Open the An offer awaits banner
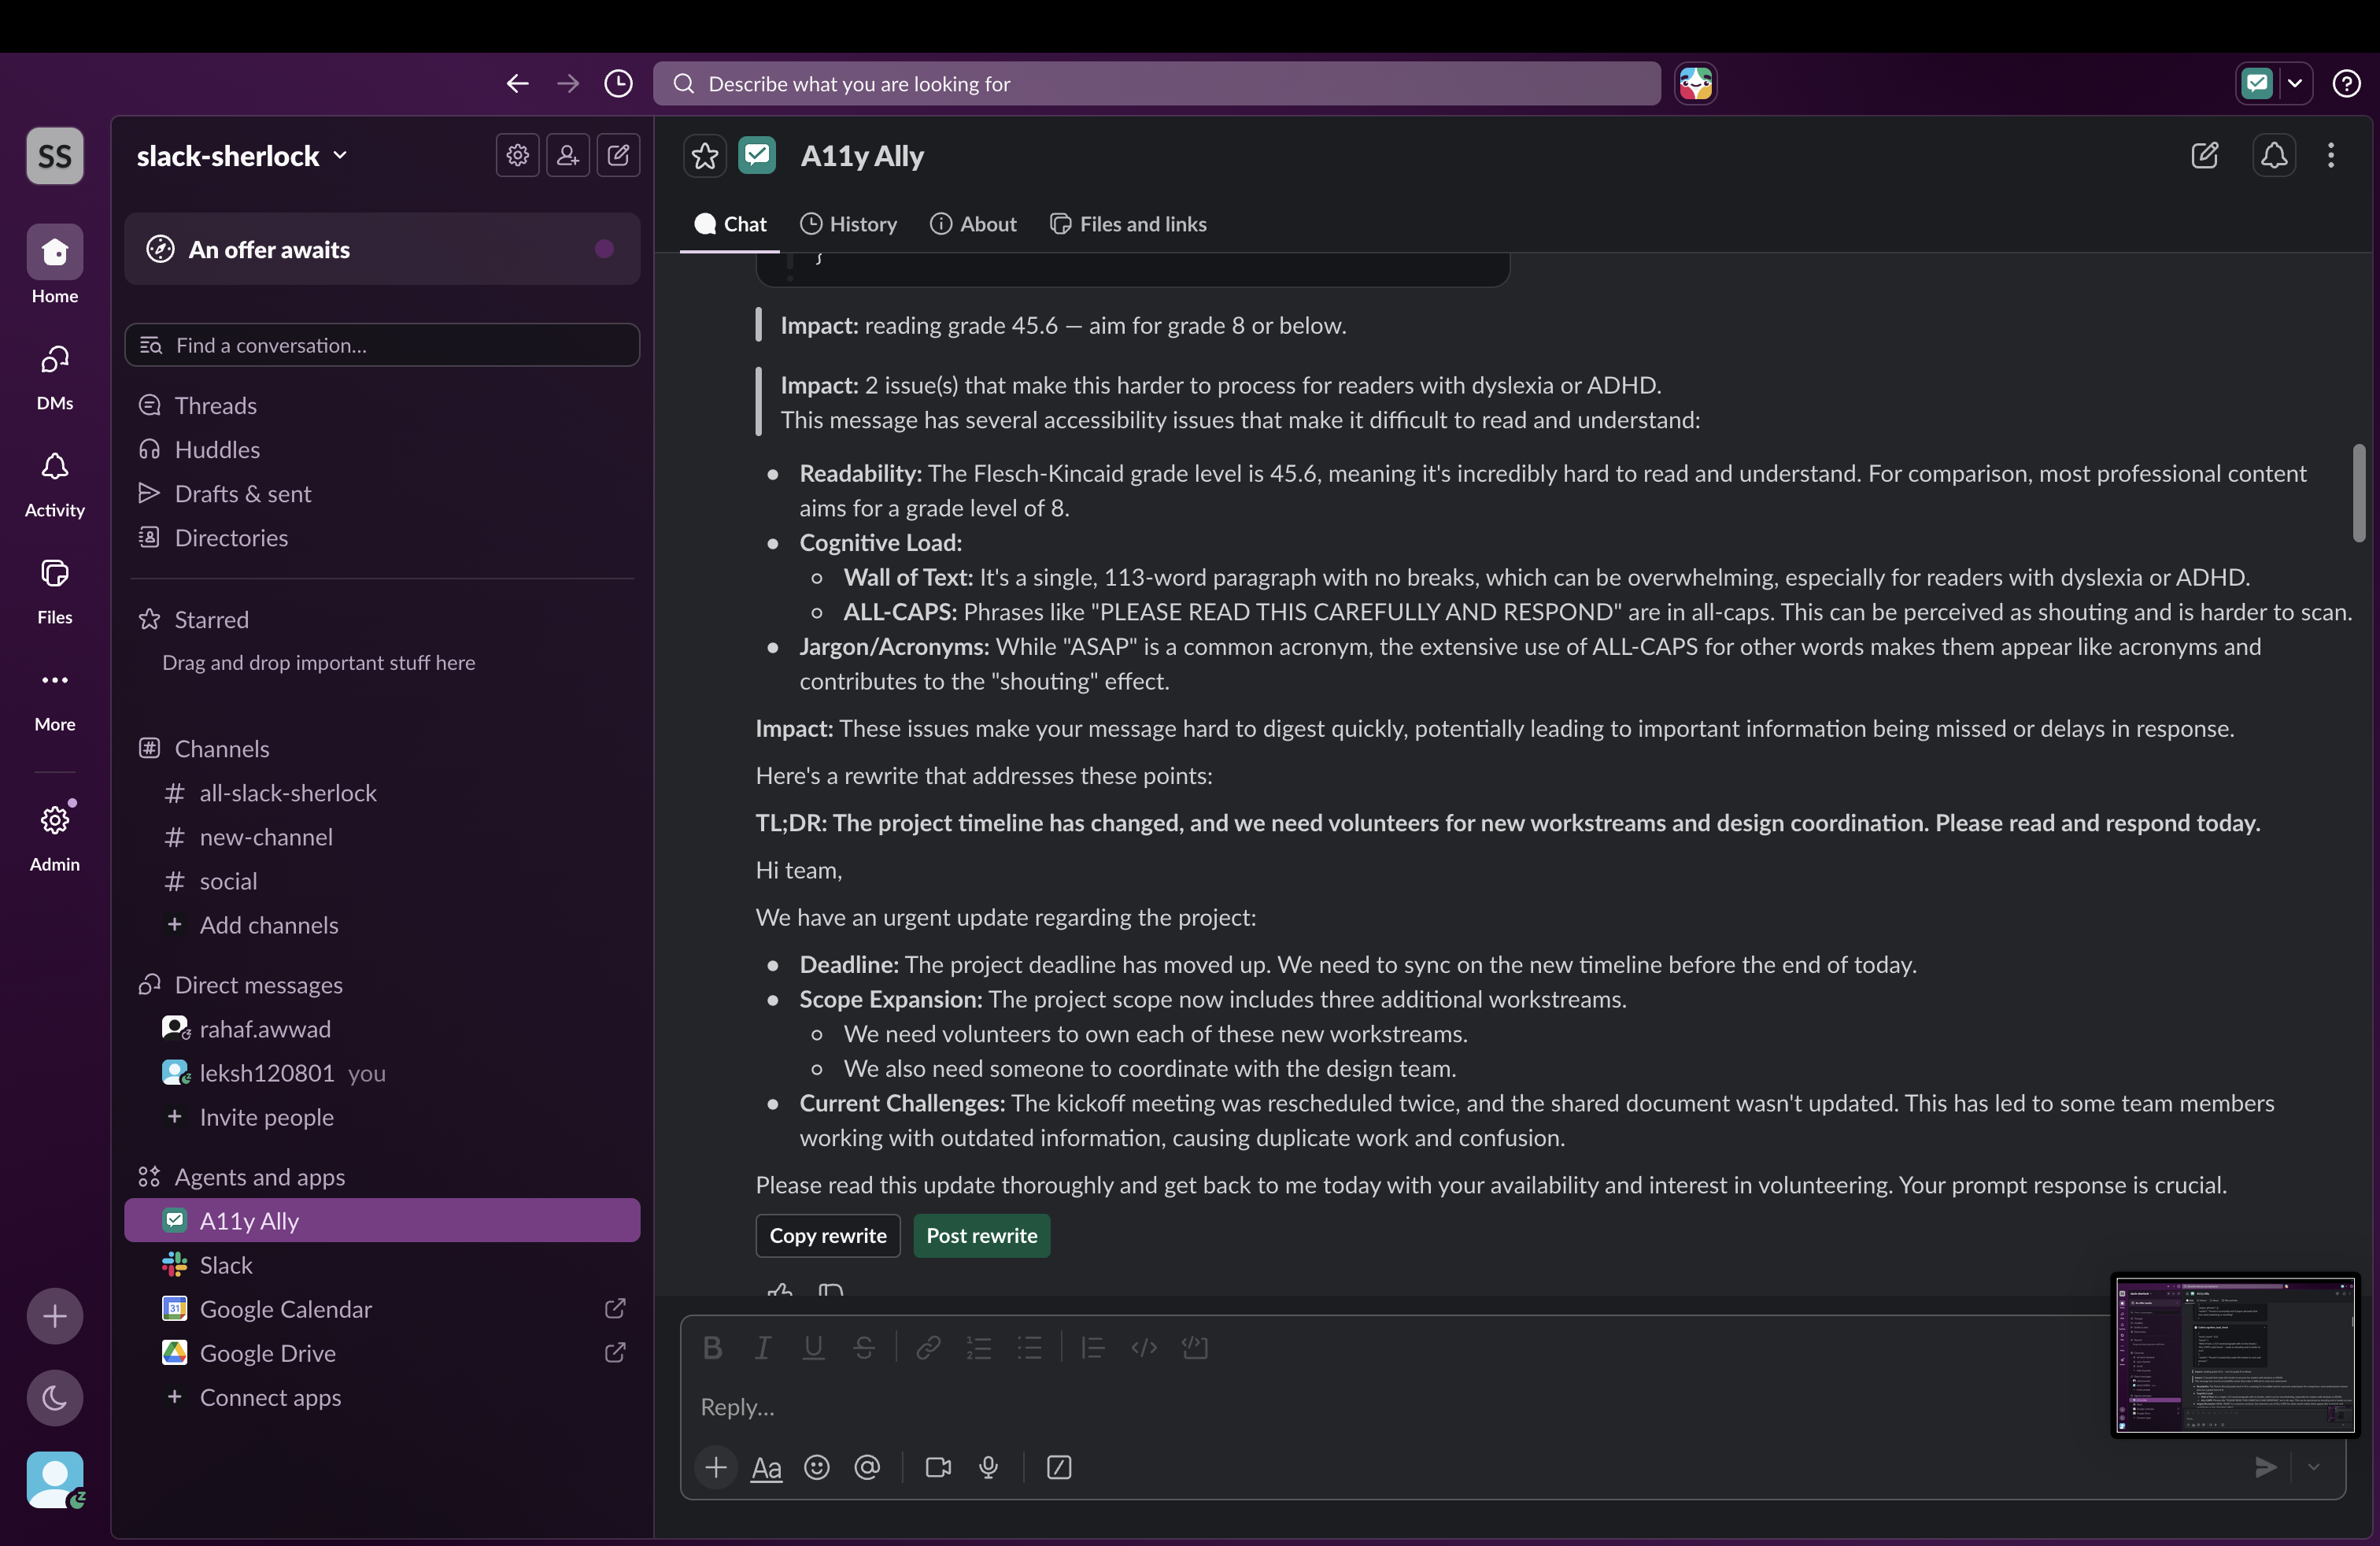Image resolution: width=2380 pixels, height=1546 pixels. point(382,249)
